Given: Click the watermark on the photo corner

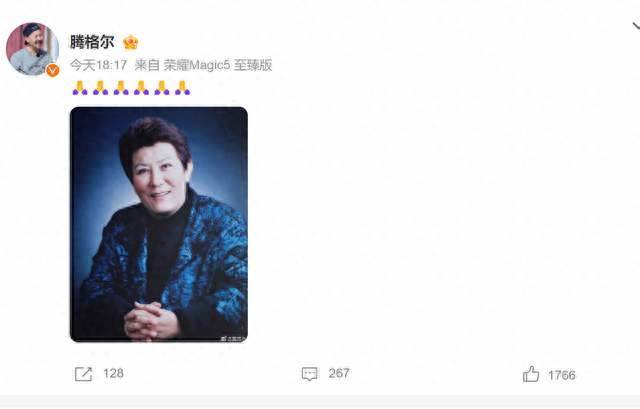Looking at the screenshot, I should click(233, 338).
